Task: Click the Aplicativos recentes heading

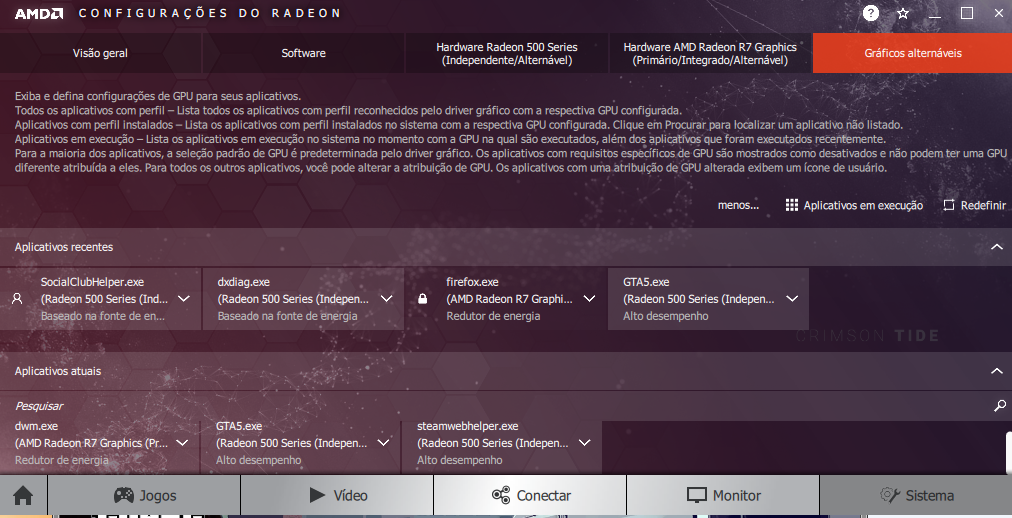Action: 64,247
